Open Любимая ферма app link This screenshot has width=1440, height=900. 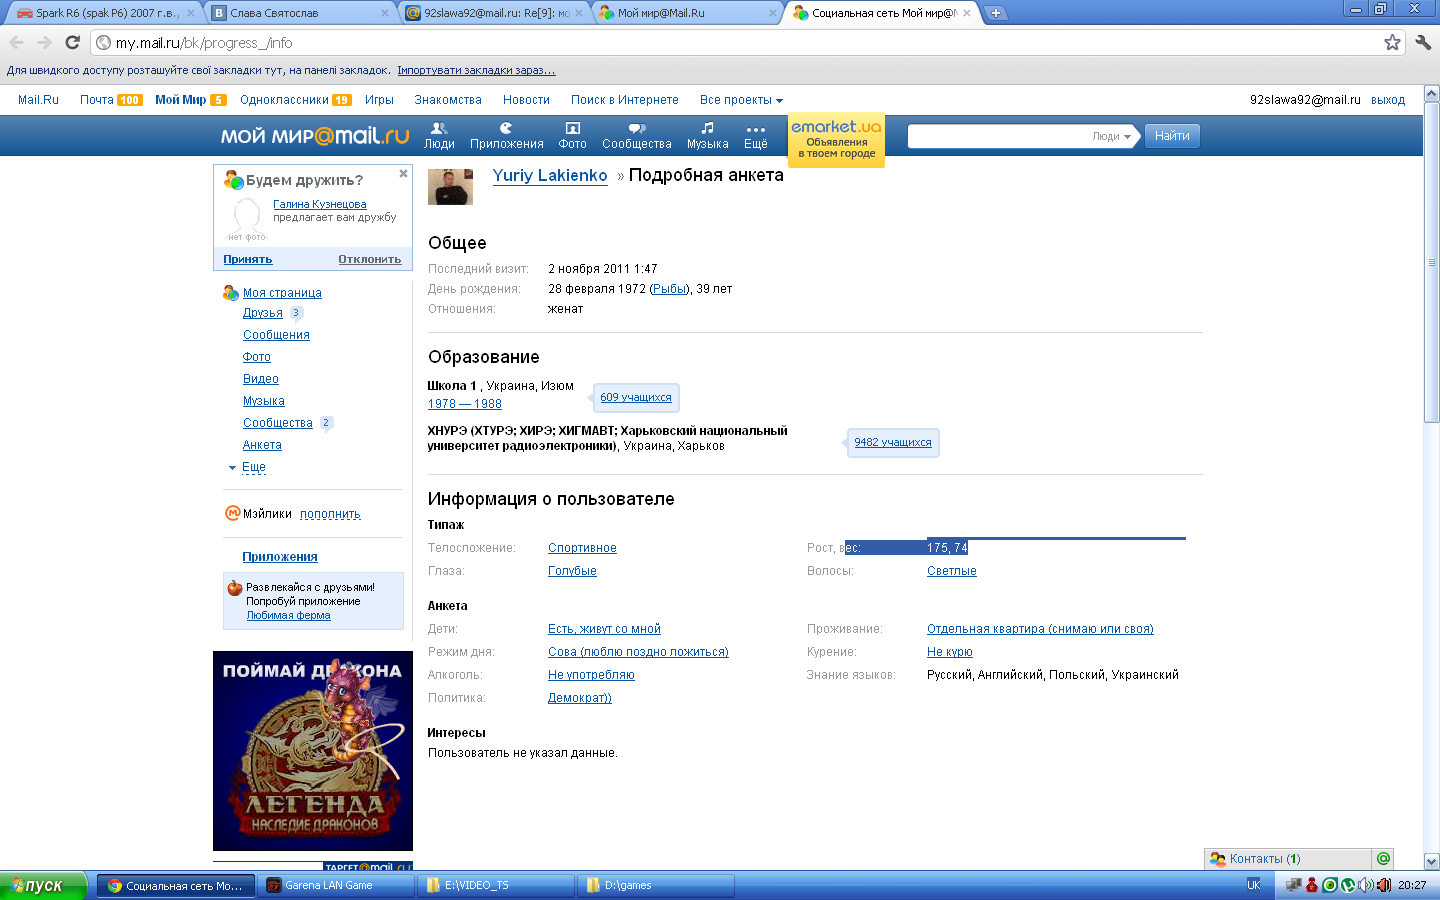[x=289, y=615]
